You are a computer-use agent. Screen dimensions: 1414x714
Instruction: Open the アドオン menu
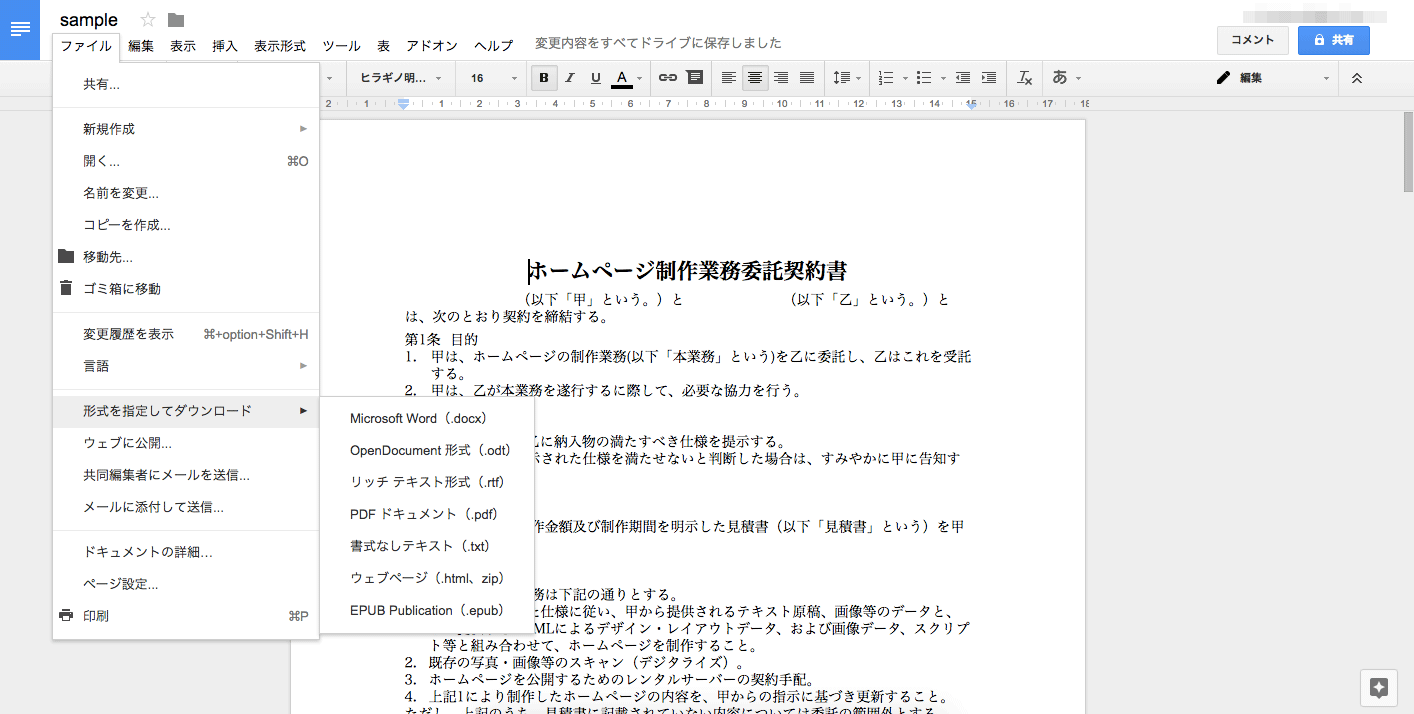pyautogui.click(x=432, y=46)
